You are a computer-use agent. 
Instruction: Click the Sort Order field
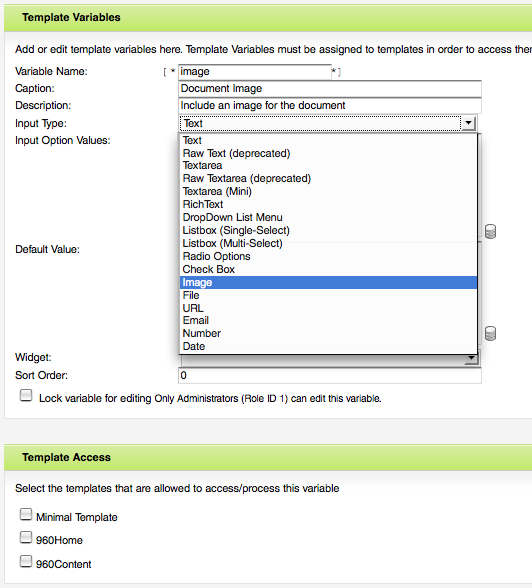coord(330,375)
